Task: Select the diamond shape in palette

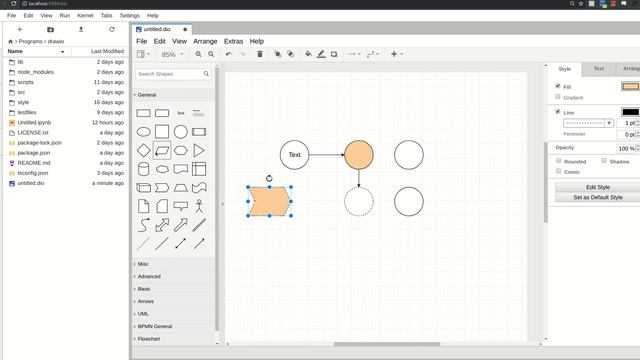Action: (x=143, y=151)
